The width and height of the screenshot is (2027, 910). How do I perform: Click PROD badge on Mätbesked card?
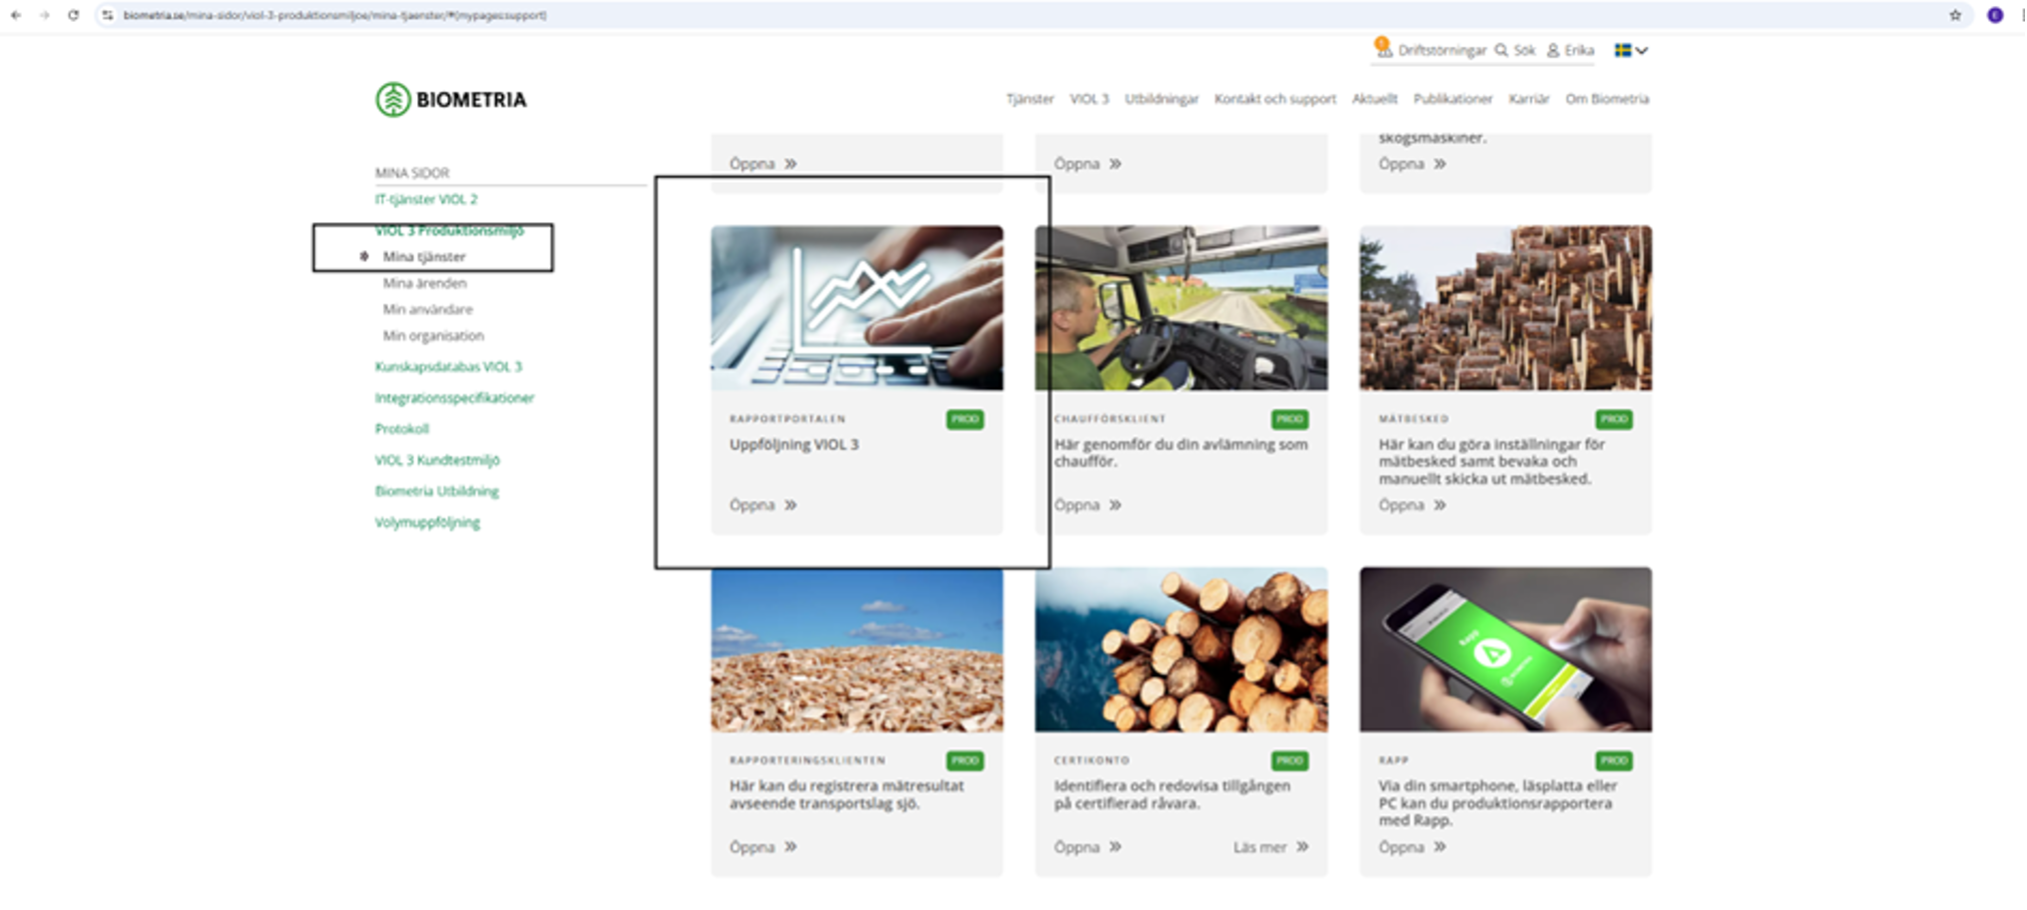tap(1614, 419)
